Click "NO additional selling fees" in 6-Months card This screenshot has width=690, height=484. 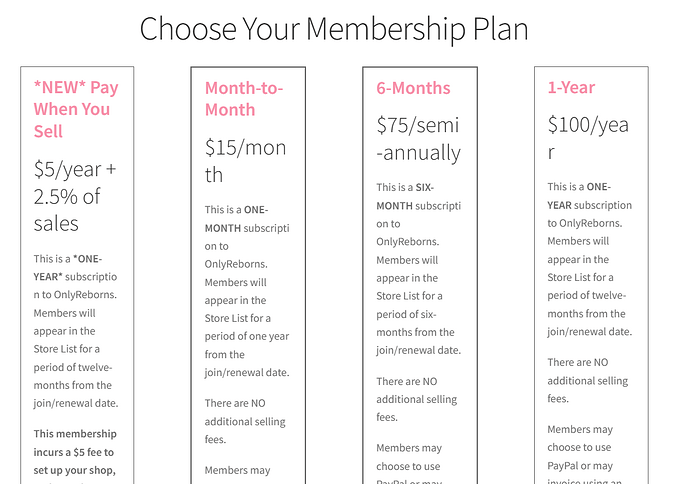click(415, 399)
